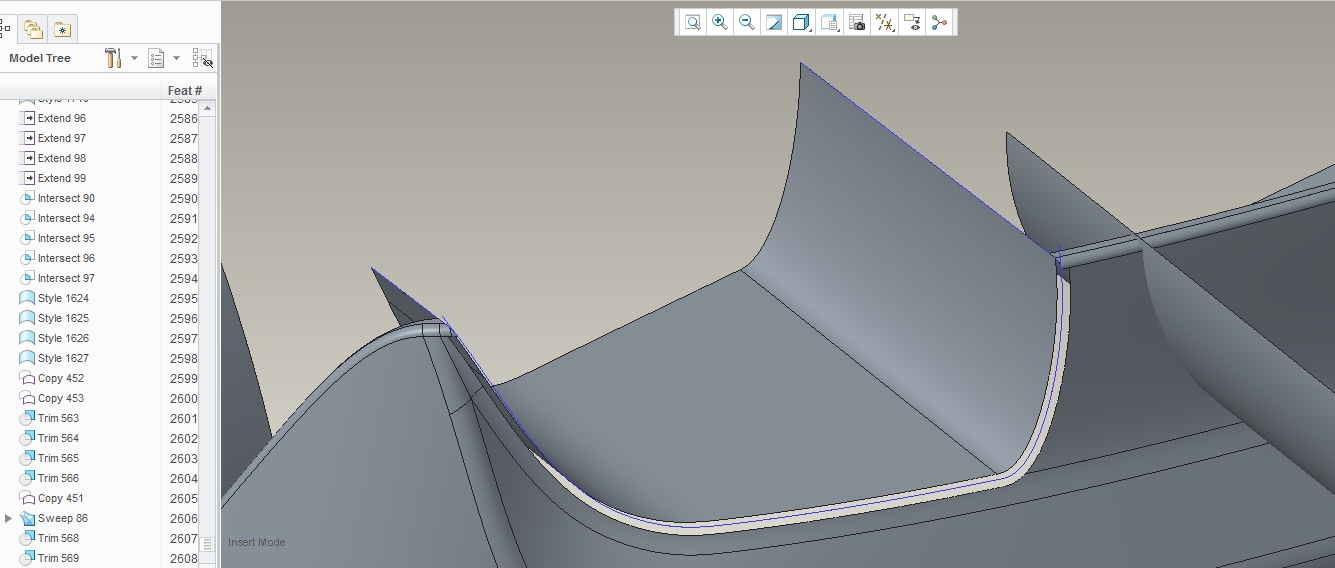Viewport: 1335px width, 568px height.
Task: Select Intersect 95 in the model tree
Action: tap(66, 238)
